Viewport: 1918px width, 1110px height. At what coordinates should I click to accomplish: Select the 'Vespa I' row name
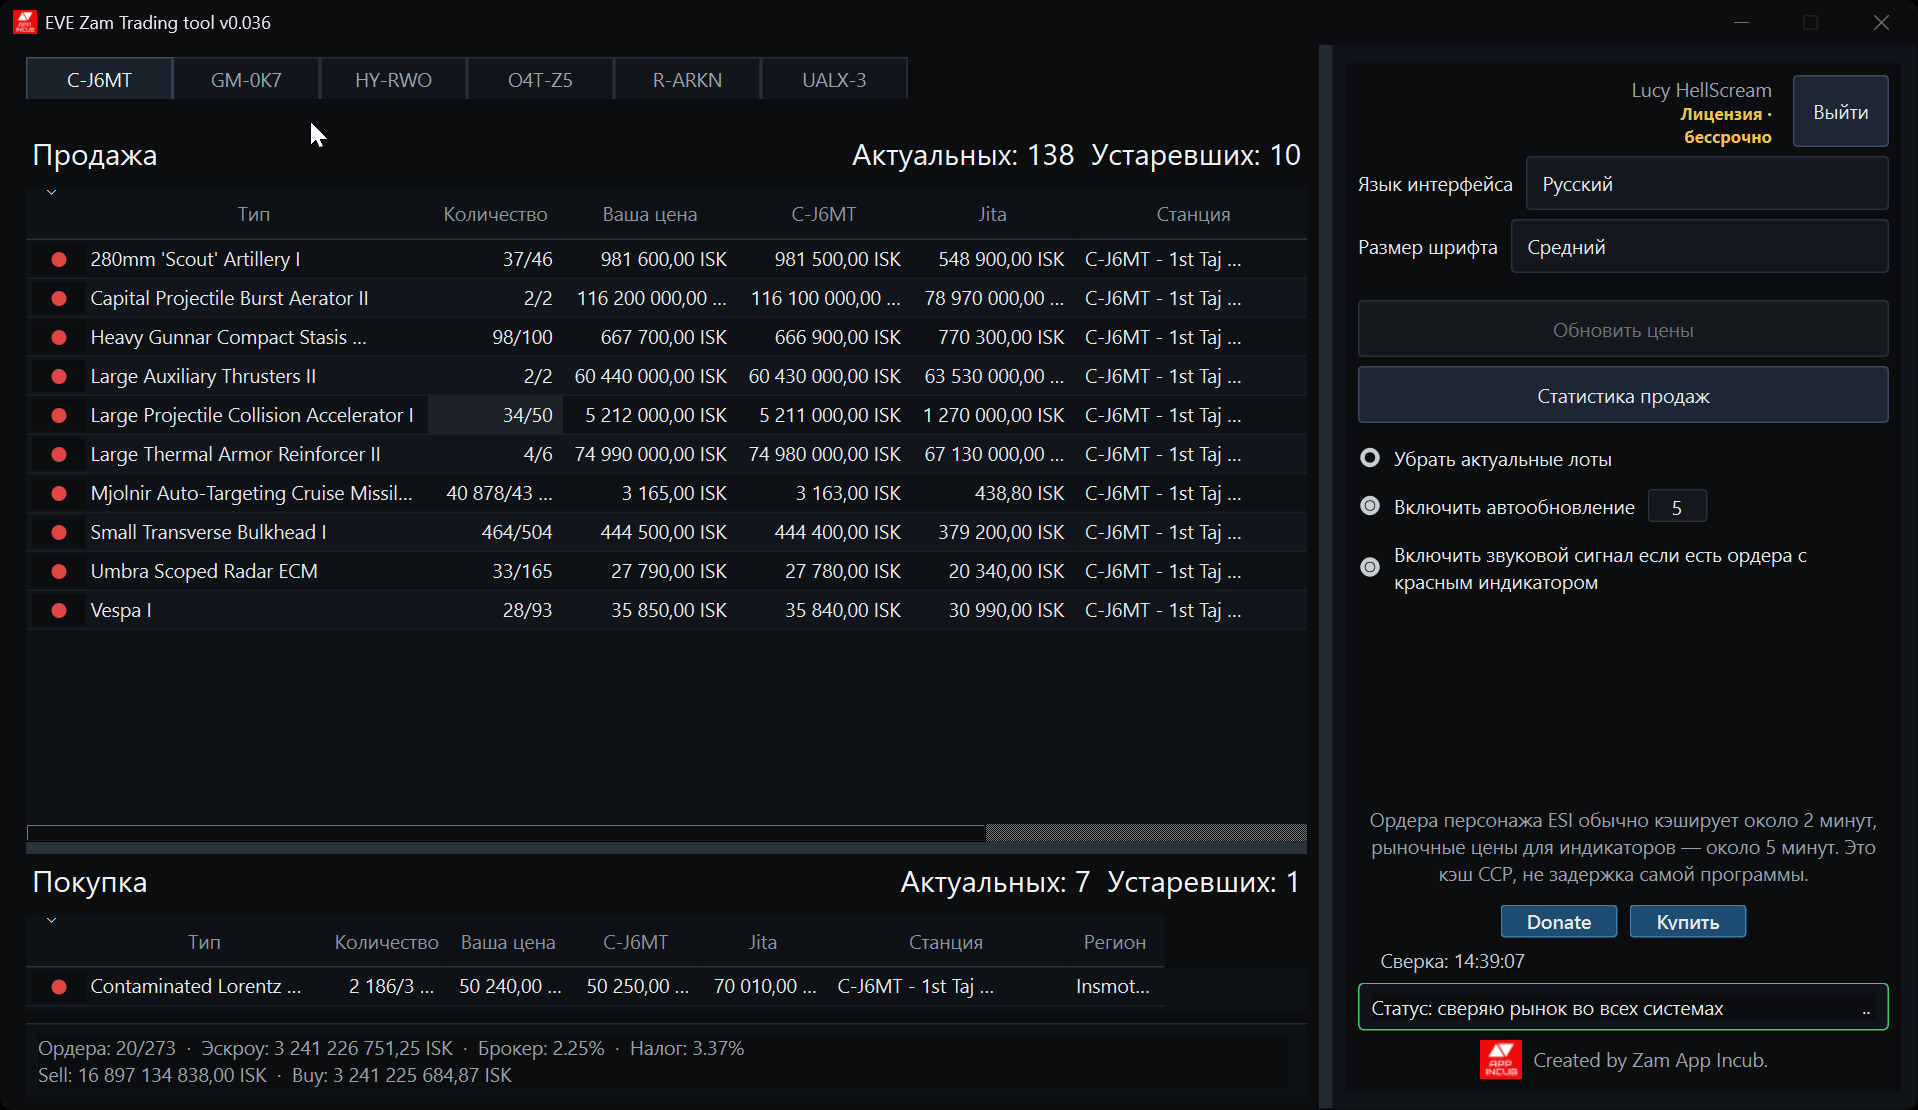coord(121,610)
